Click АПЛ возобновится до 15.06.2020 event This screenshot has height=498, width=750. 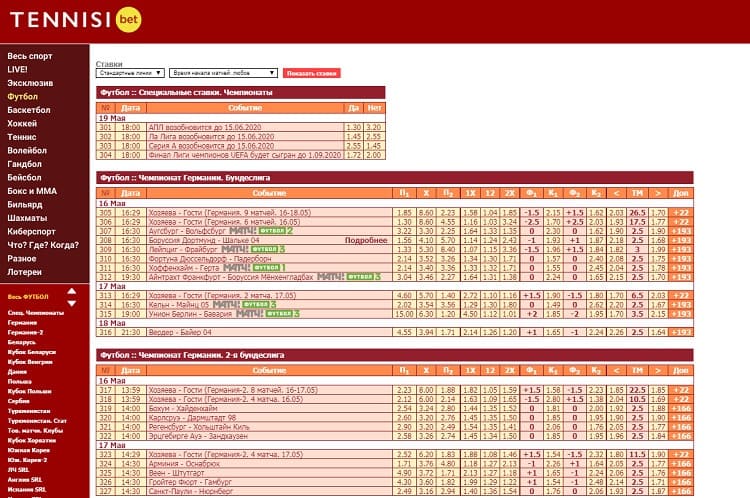pyautogui.click(x=205, y=127)
